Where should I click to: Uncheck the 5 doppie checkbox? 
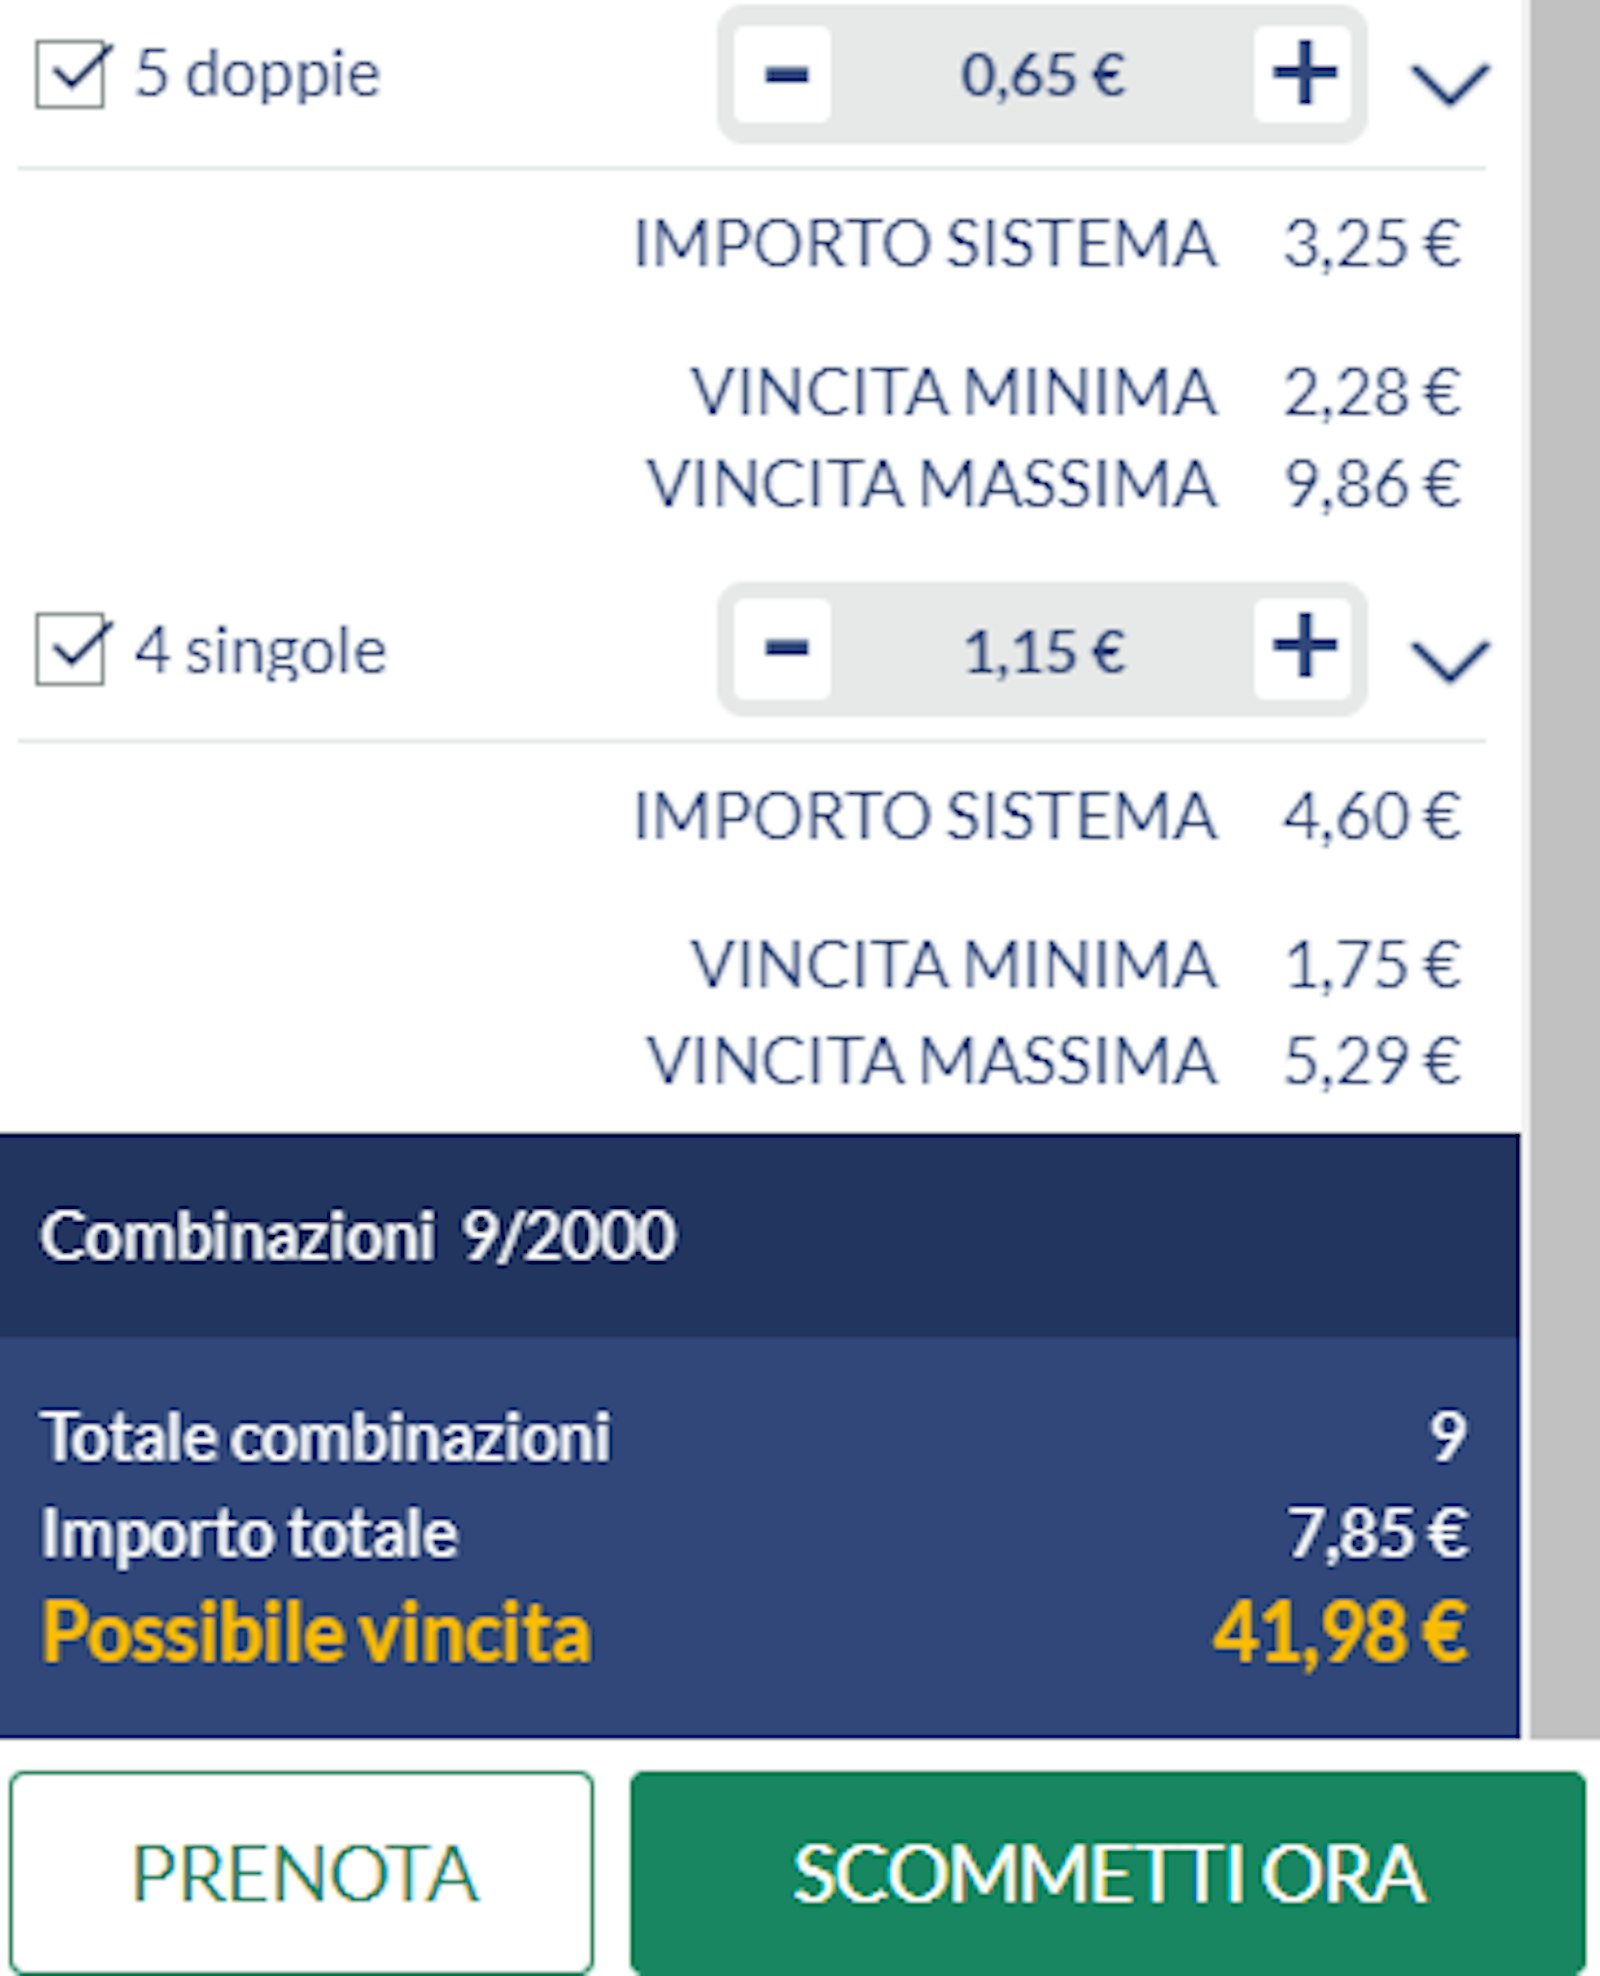tap(70, 75)
